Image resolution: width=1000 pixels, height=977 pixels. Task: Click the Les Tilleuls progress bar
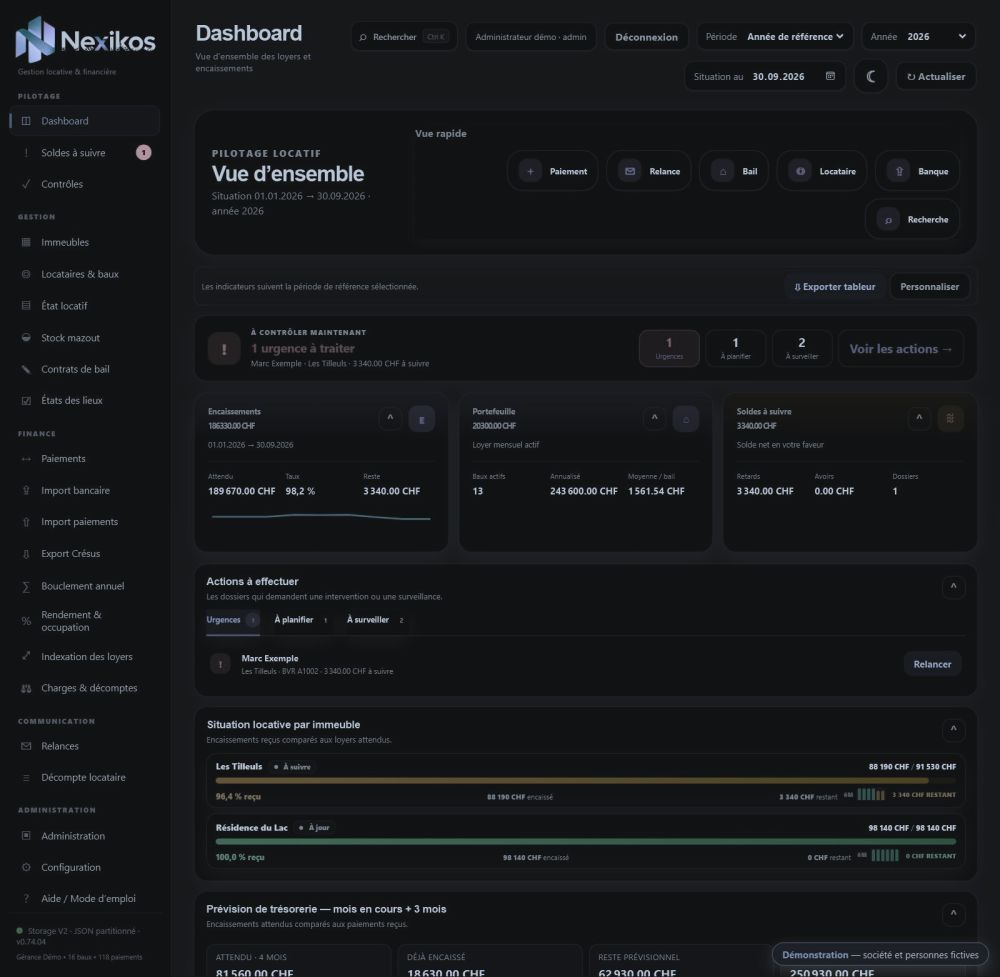pos(585,781)
